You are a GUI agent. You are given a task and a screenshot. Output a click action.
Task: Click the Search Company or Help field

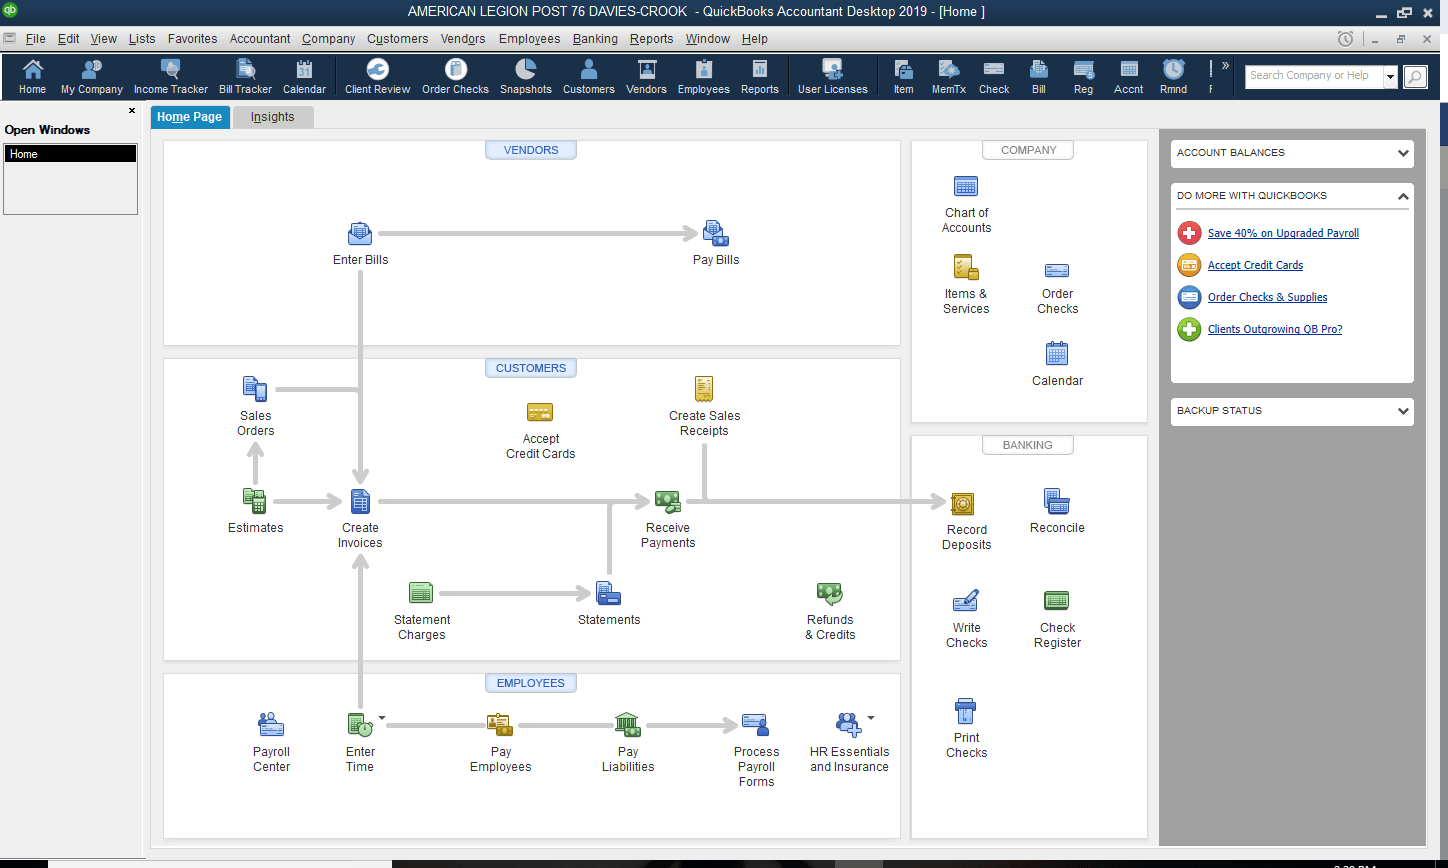tap(1314, 76)
